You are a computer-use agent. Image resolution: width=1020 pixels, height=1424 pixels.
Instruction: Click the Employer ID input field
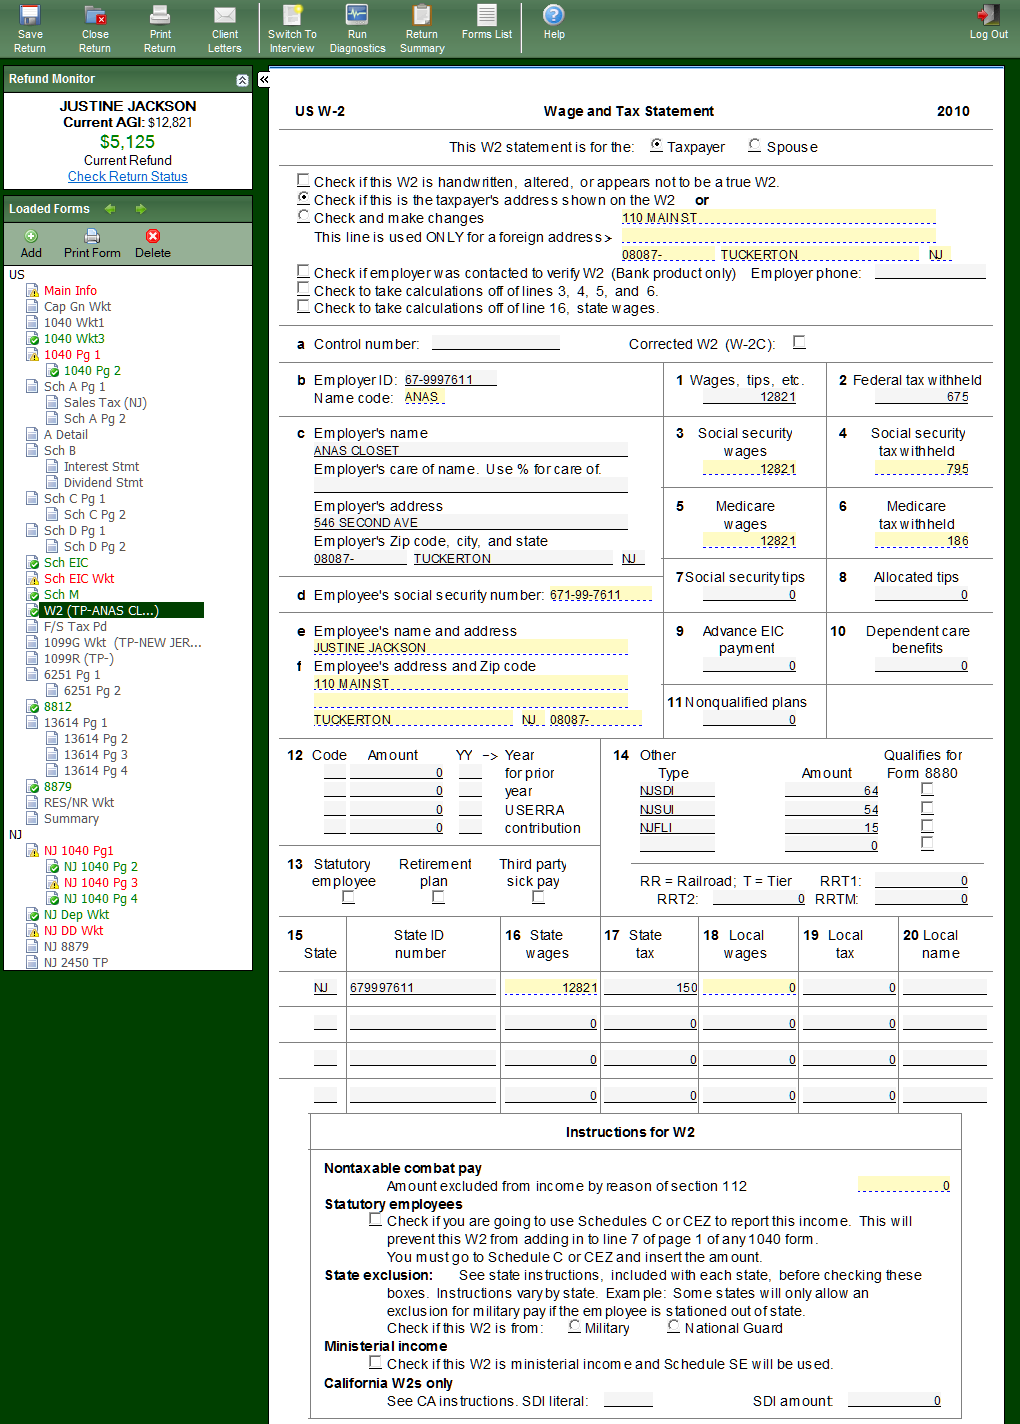coord(449,380)
